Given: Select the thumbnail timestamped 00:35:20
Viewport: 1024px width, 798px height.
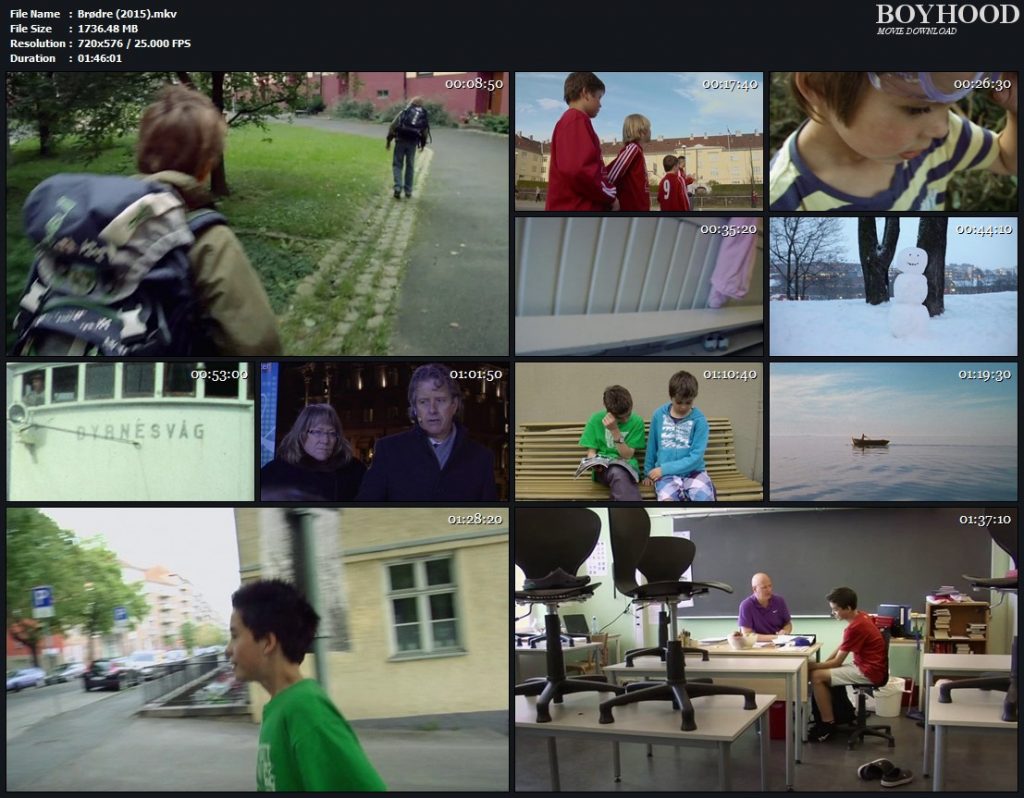Looking at the screenshot, I should pos(639,286).
